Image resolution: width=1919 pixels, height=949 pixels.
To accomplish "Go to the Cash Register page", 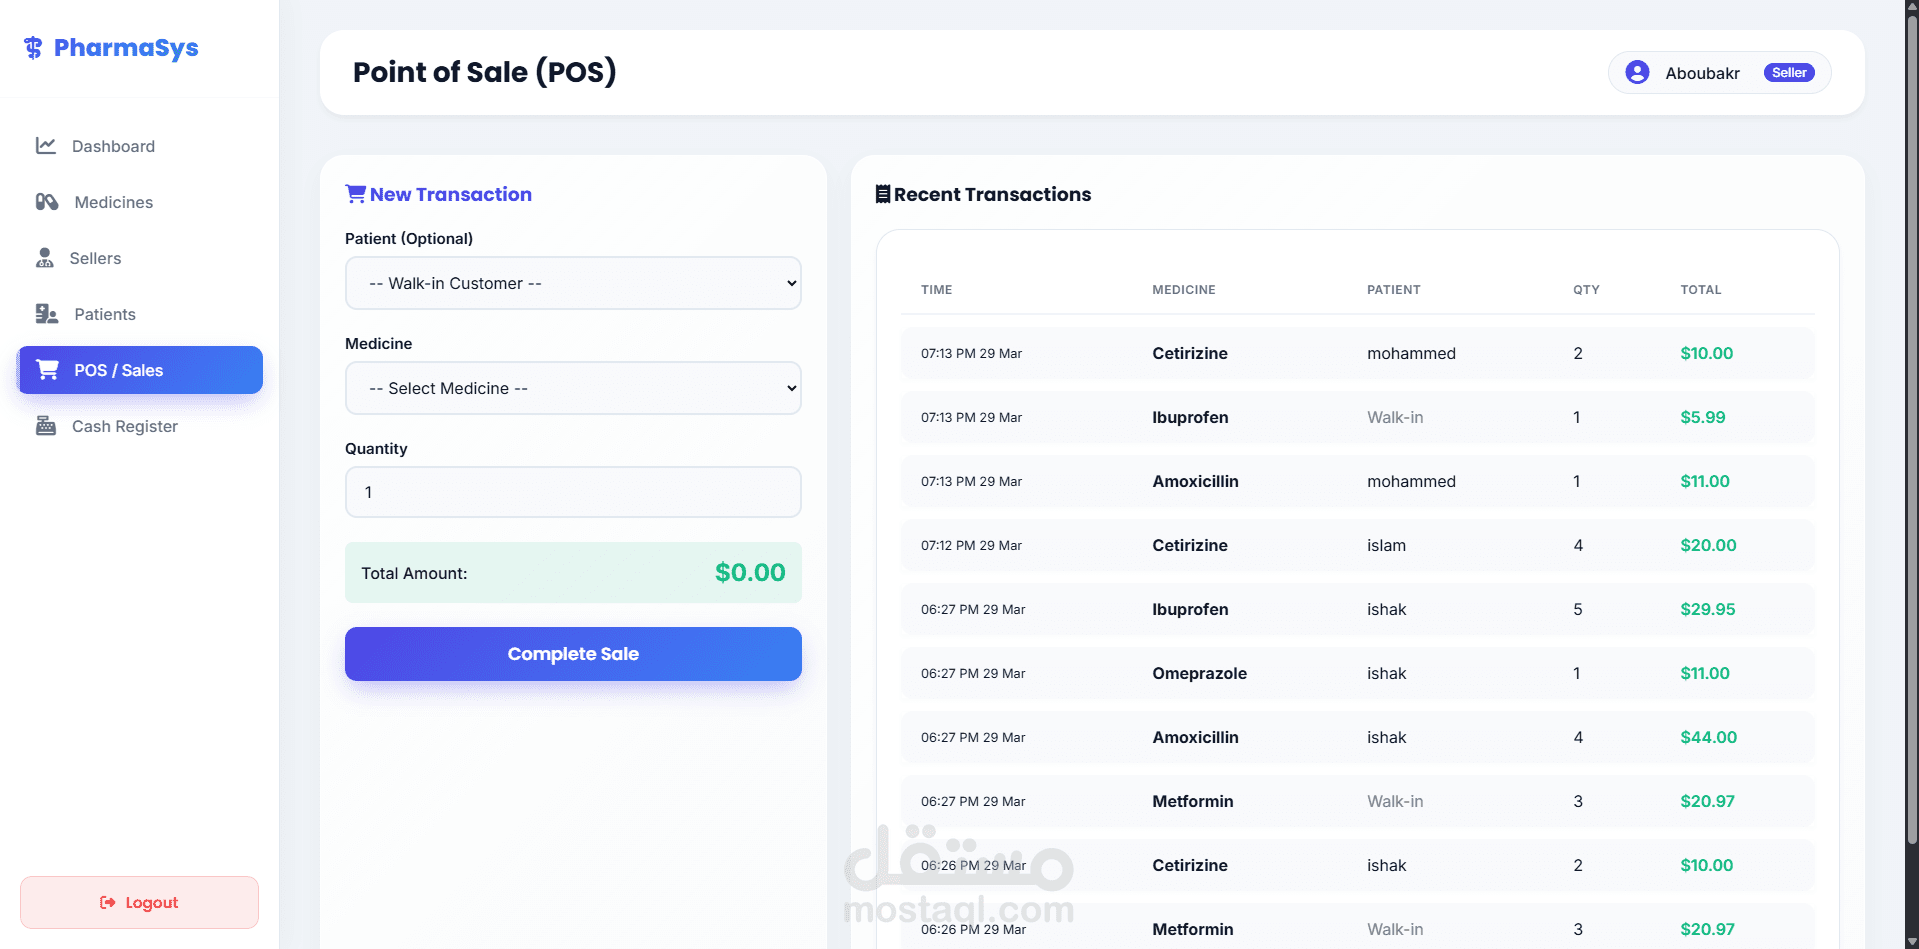I will [124, 426].
